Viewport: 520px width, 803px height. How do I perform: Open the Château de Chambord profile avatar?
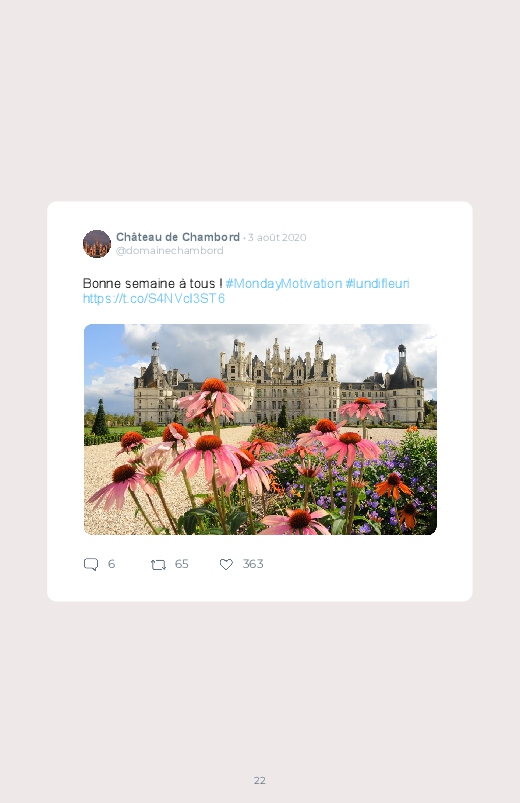click(97, 244)
